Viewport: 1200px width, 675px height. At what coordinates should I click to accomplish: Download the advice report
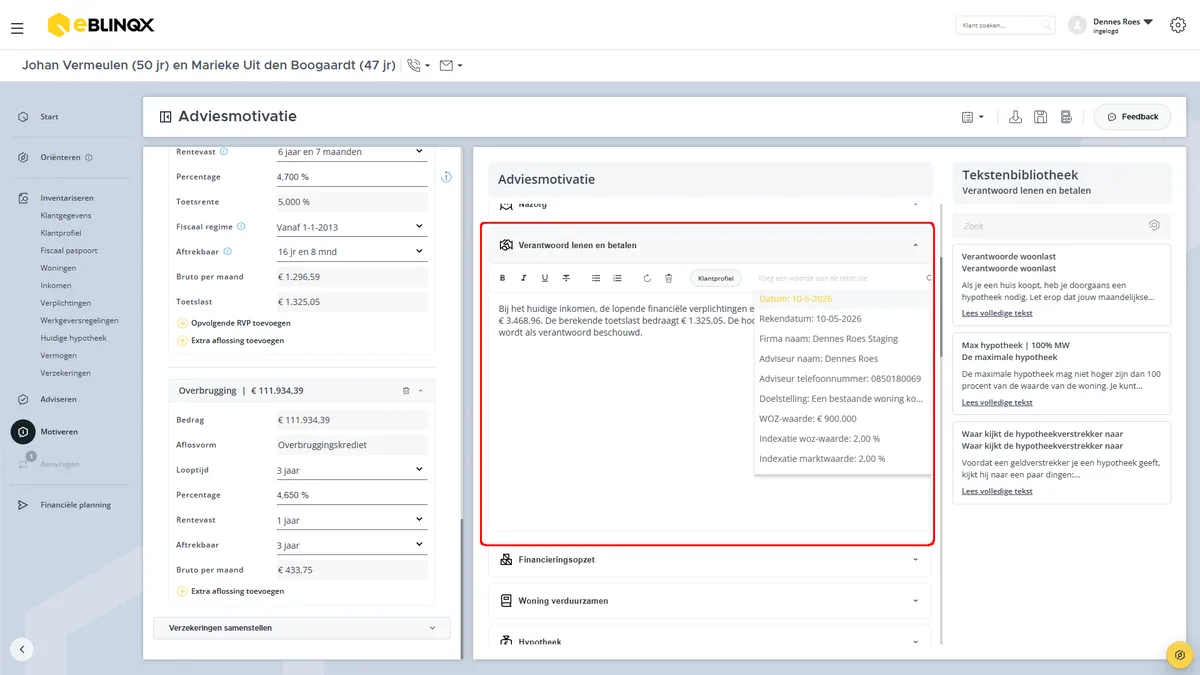[x=1015, y=117]
